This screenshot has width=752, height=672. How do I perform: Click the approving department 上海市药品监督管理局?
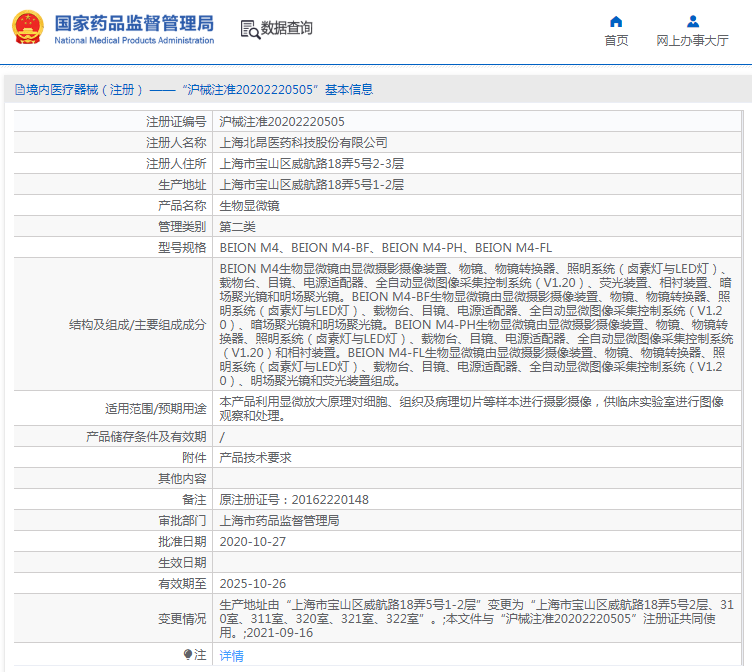(x=279, y=520)
